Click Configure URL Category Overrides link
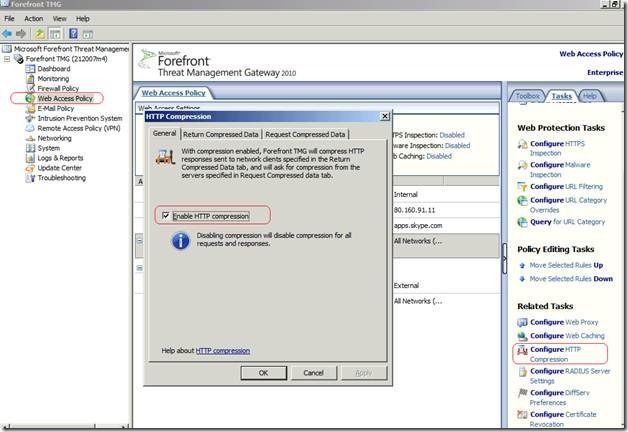 [x=568, y=205]
